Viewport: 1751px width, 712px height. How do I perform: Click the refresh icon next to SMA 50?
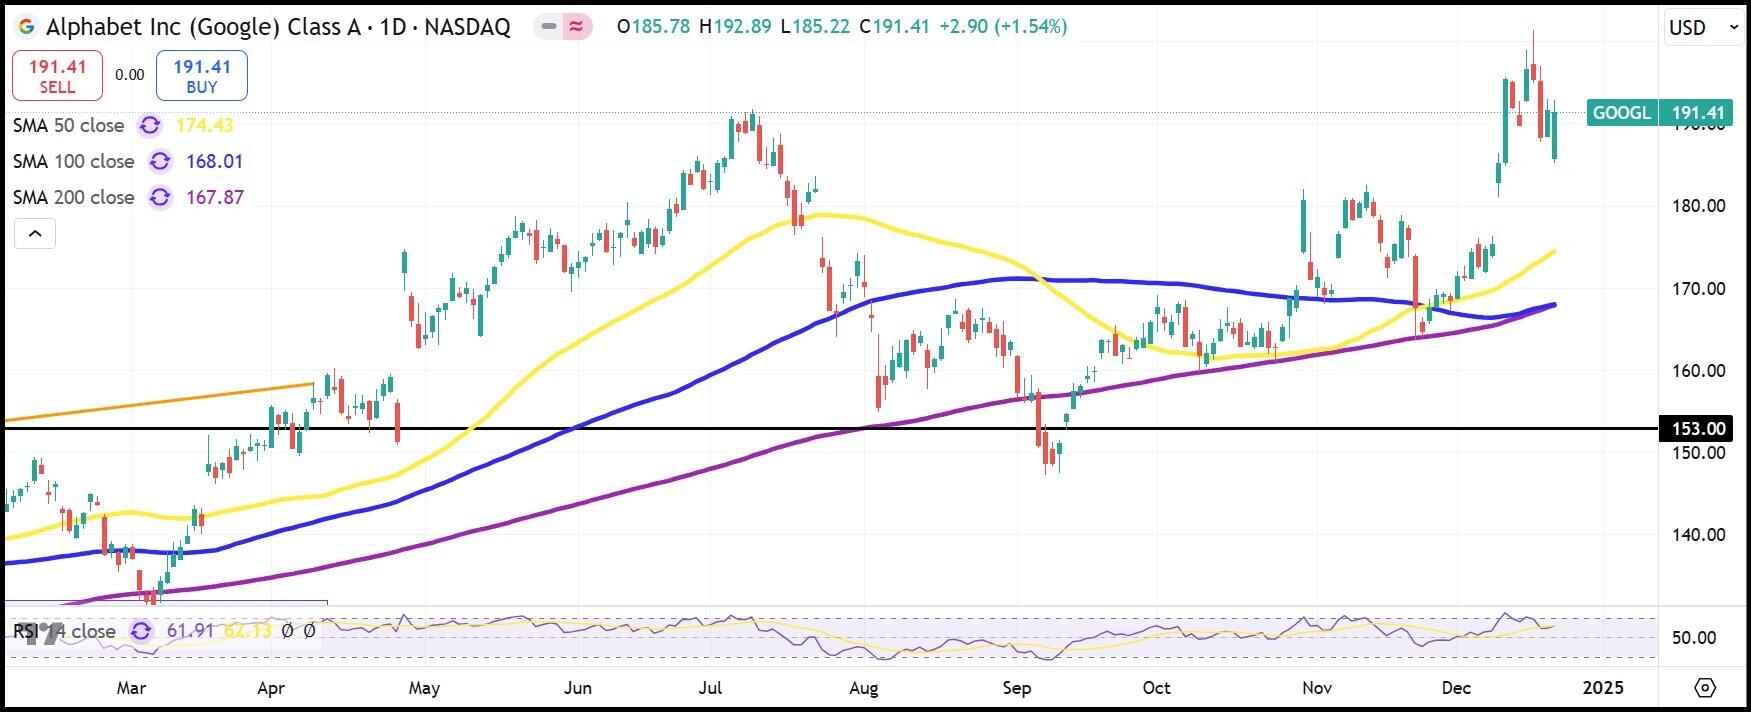point(149,126)
